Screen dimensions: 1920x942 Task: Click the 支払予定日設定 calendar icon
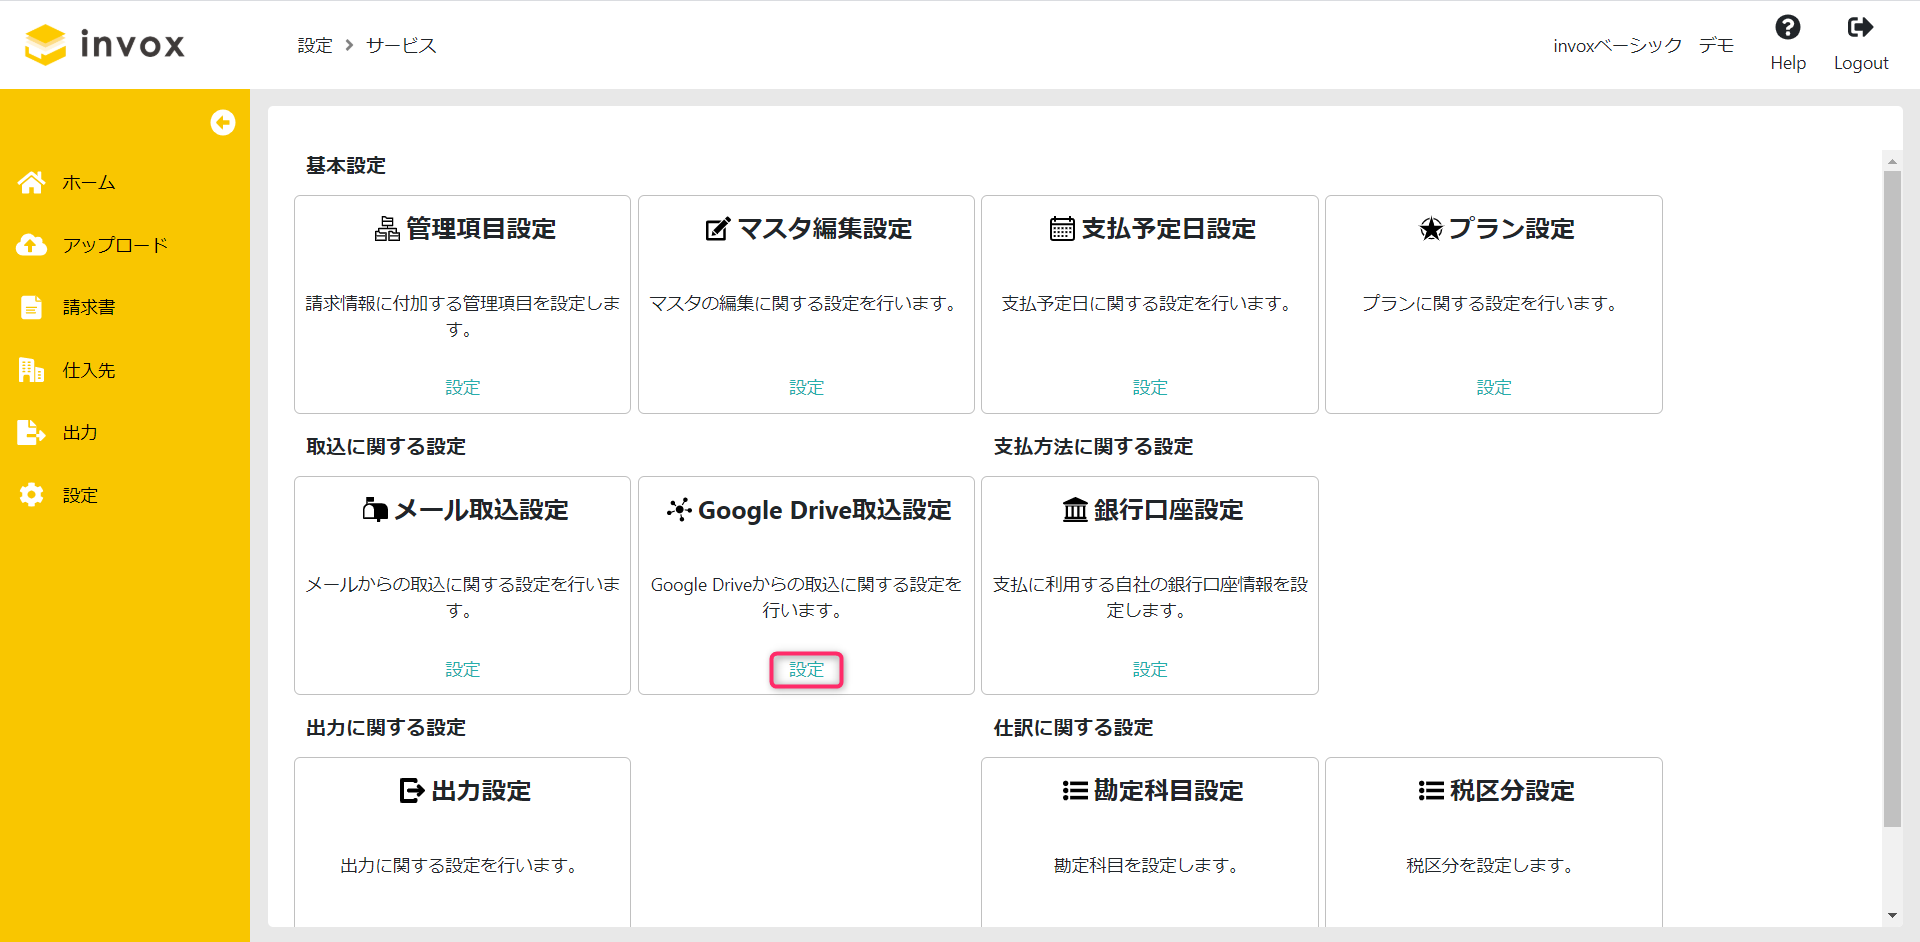(x=1062, y=229)
